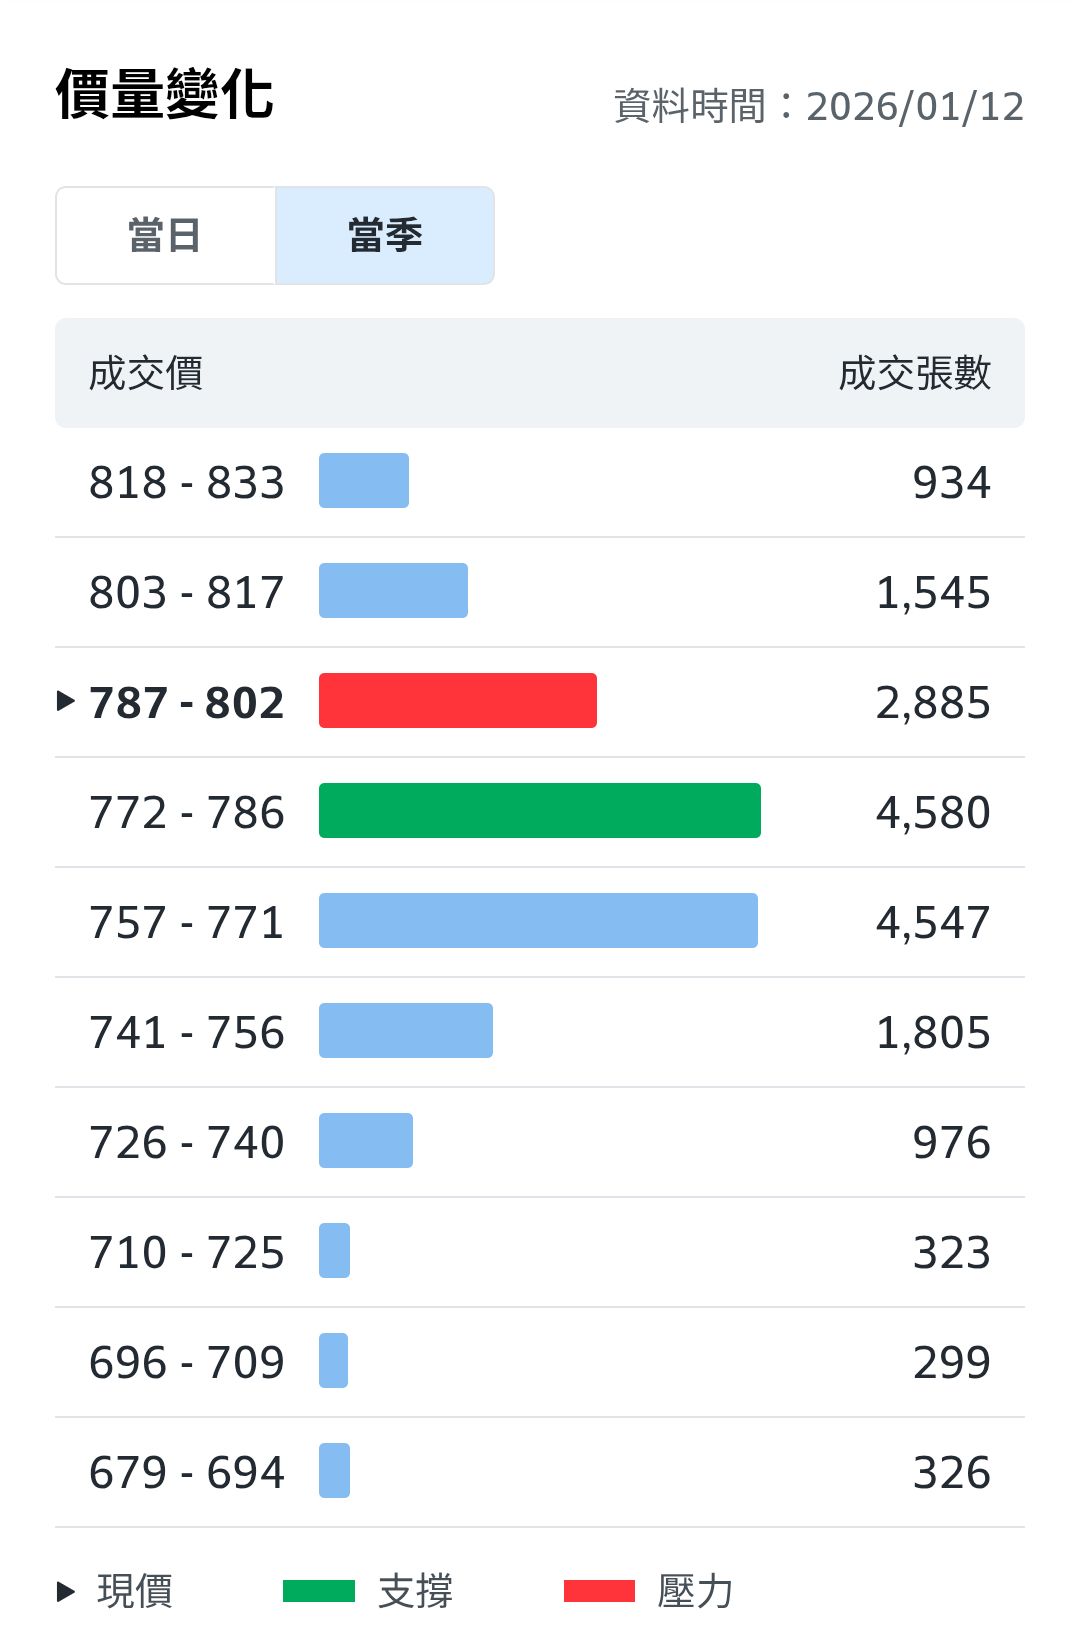The image size is (1080, 1651).
Task: Select the 679 - 694 price range label
Action: pos(187,1472)
